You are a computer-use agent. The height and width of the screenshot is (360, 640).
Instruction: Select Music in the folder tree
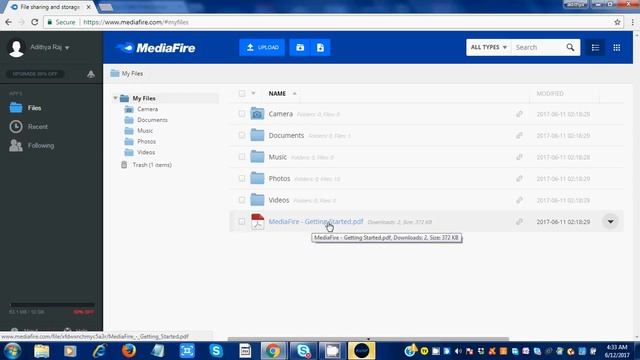tap(145, 131)
